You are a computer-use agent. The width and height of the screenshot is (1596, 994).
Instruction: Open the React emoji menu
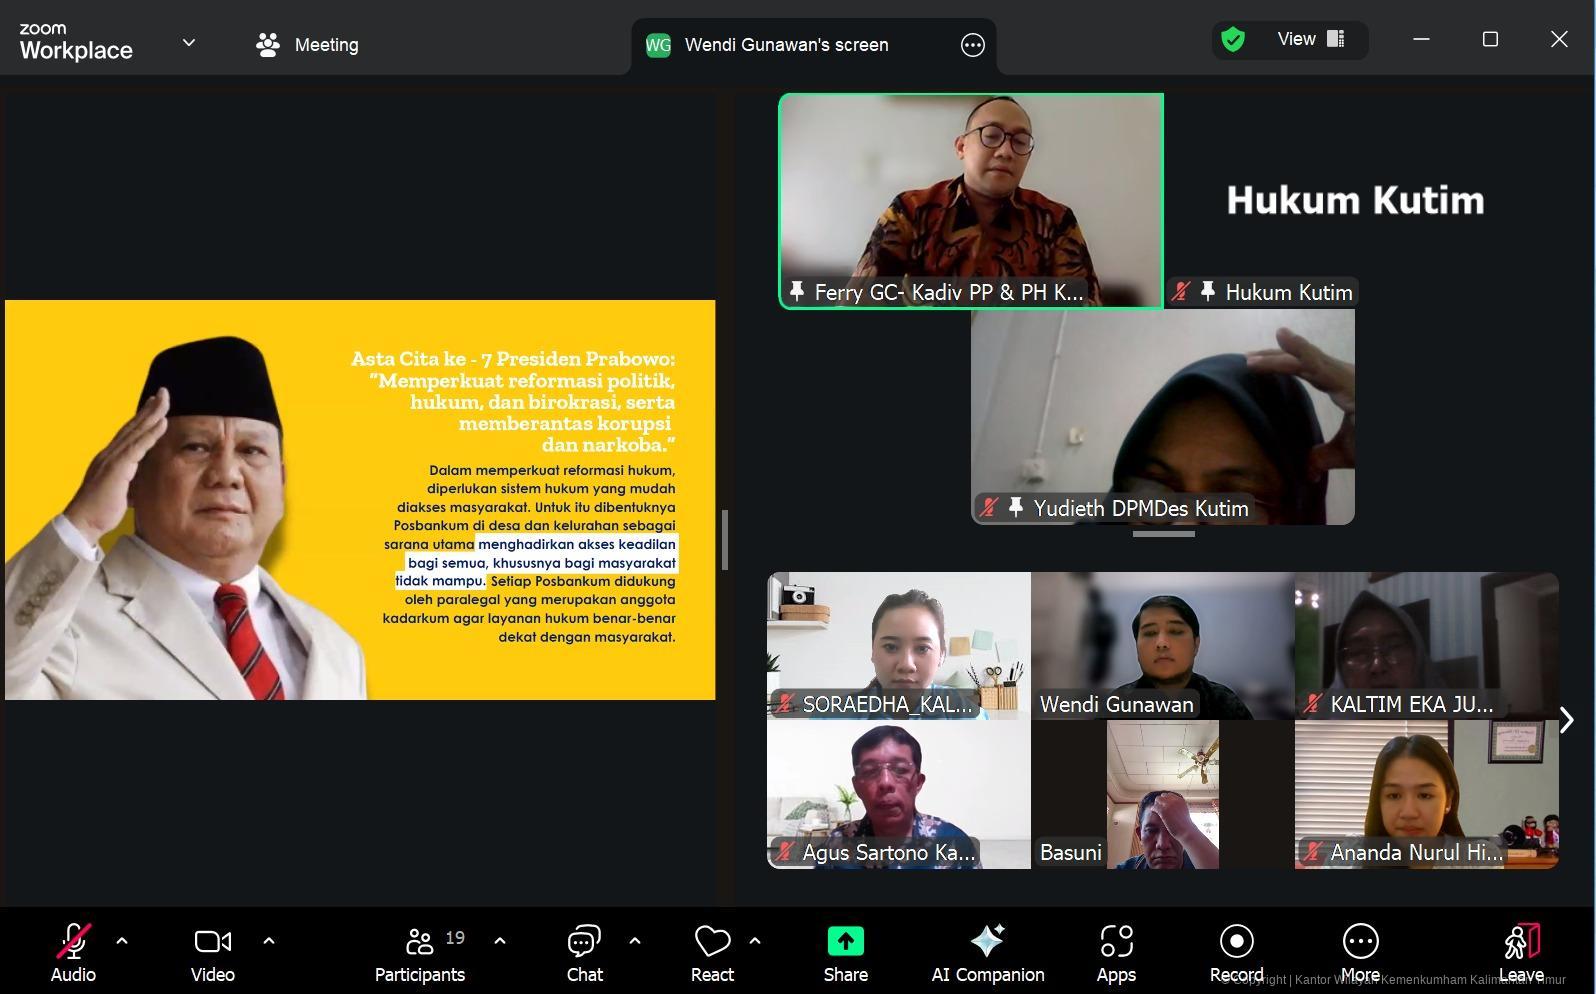tap(712, 953)
